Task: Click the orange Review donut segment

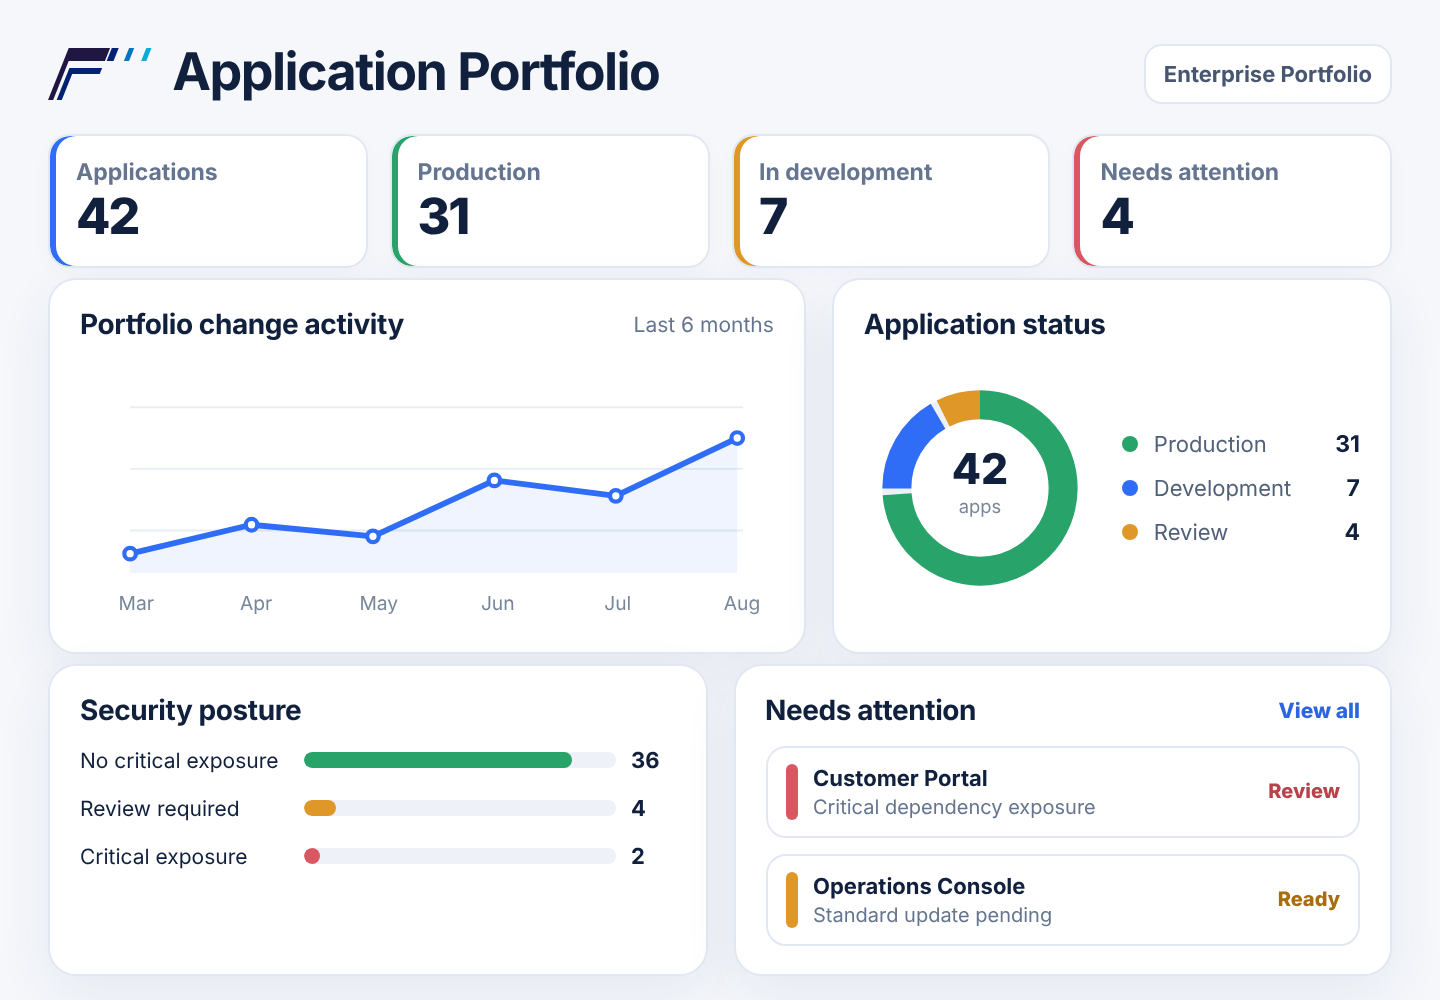Action: tap(961, 405)
